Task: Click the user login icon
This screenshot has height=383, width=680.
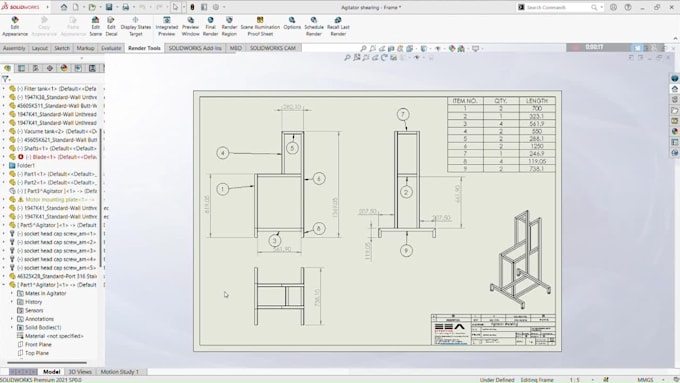Action: 613,7
